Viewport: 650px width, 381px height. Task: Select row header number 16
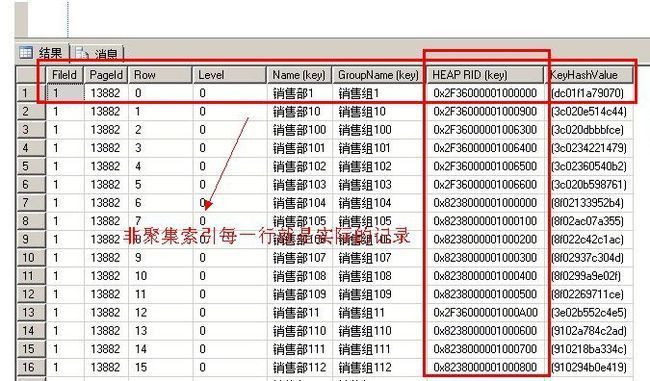31,367
